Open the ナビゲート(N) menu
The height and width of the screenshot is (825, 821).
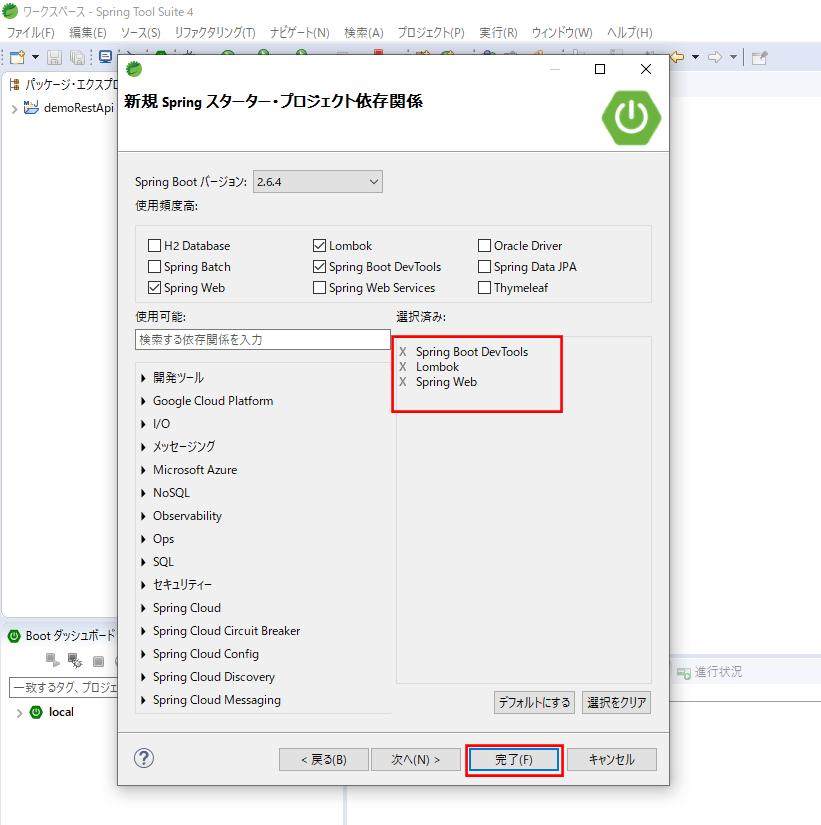[299, 33]
